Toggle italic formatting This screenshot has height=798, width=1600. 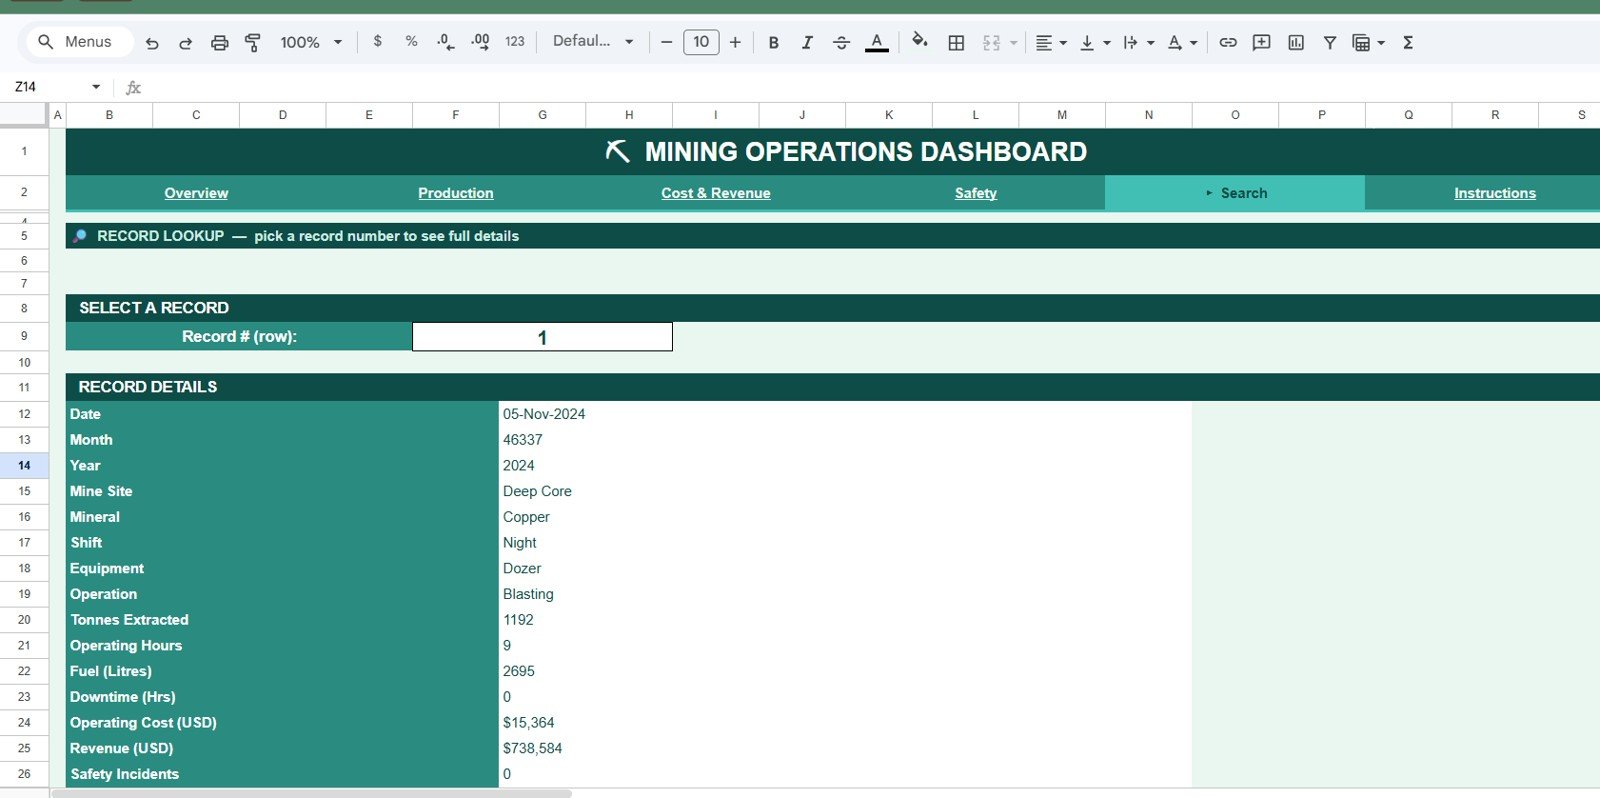[807, 42]
